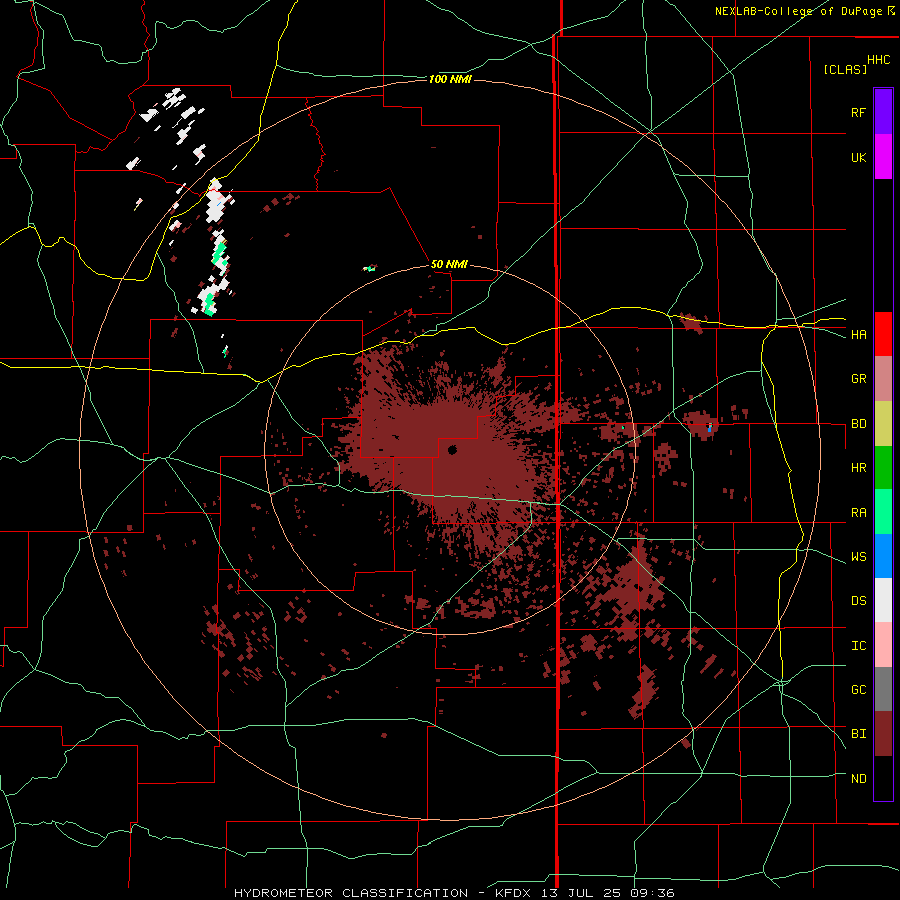Click the UK legend label
The height and width of the screenshot is (900, 900).
pyautogui.click(x=858, y=157)
